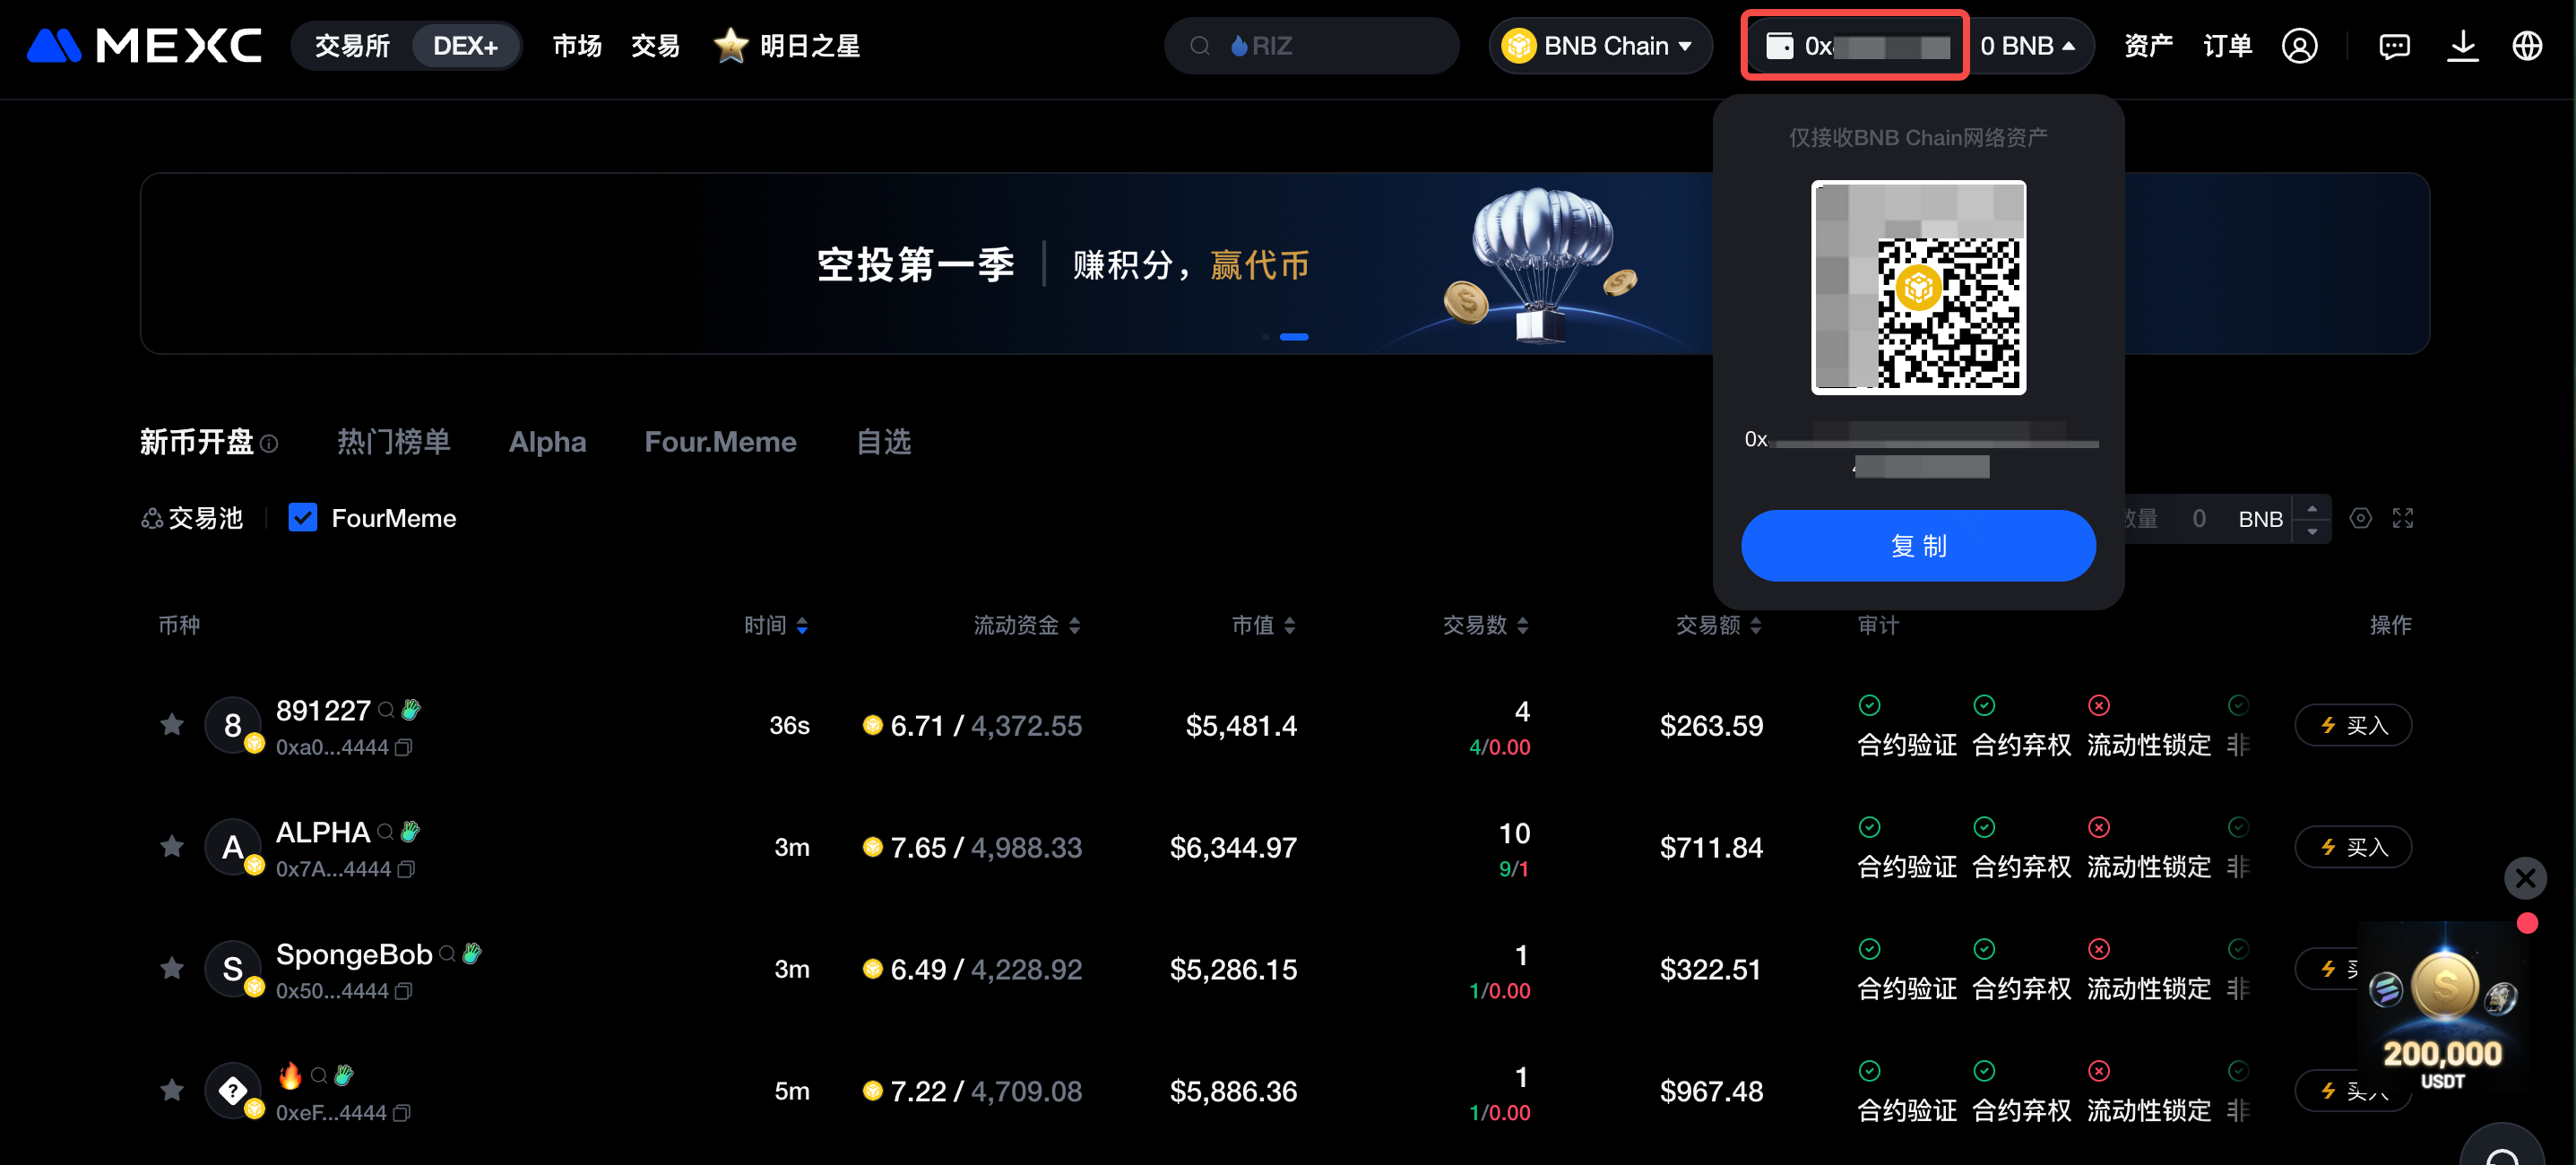Favorite the SpongeBob token star
Screen dimensions: 2576x1165
(x=172, y=968)
